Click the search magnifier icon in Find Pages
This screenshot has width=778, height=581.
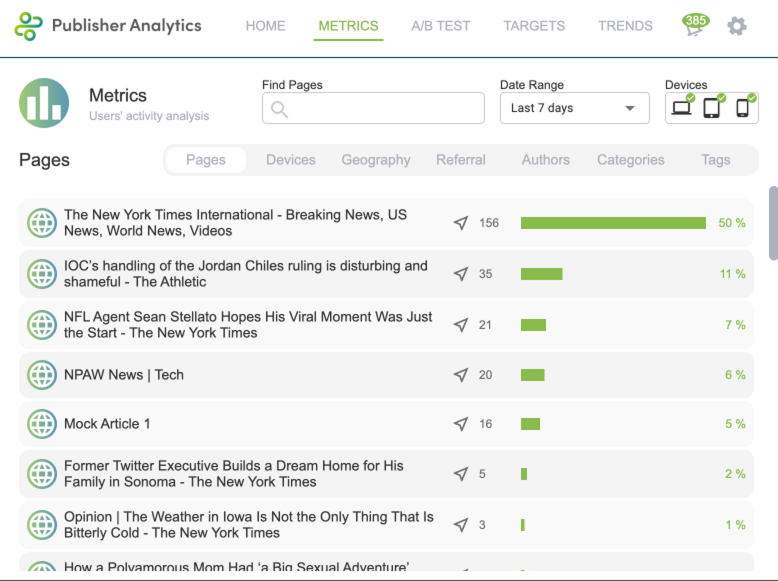[279, 109]
